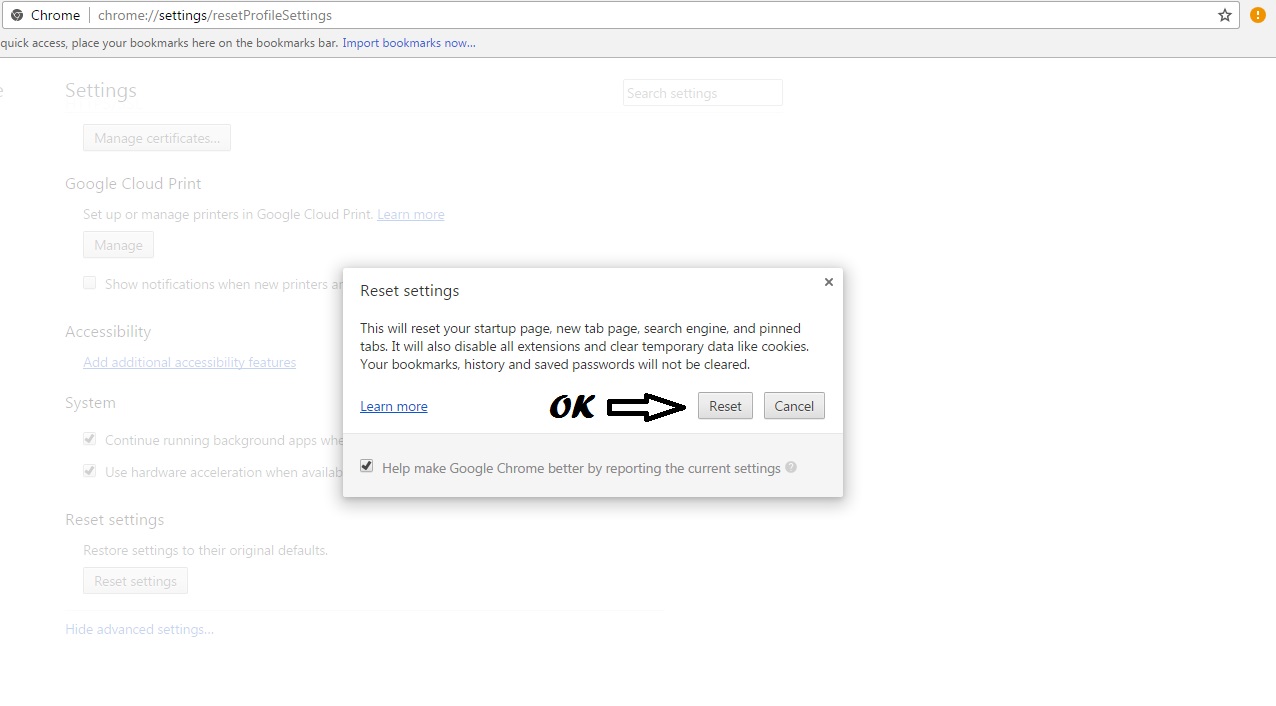Toggle Continue running background apps checkbox
1276x706 pixels.
point(90,439)
